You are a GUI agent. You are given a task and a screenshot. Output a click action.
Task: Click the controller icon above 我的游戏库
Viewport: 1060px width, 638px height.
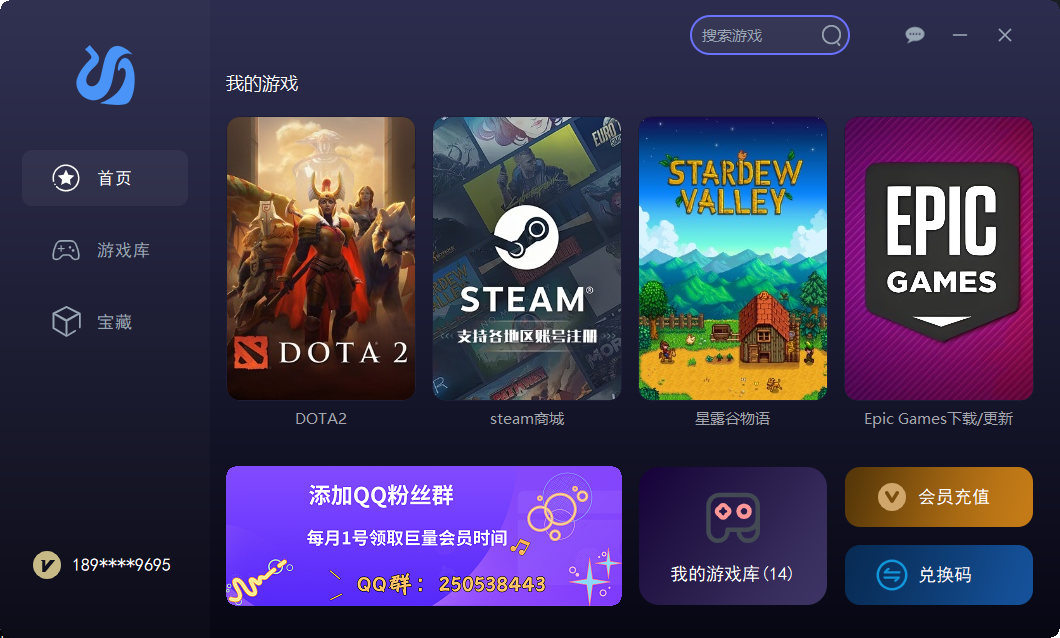pos(733,518)
